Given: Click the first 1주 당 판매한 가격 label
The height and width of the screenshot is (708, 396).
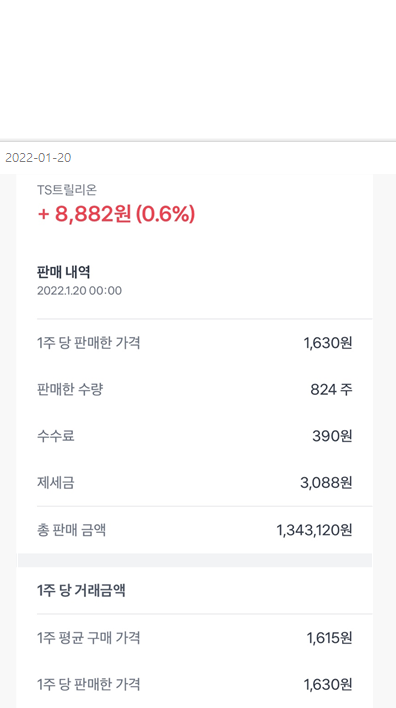Looking at the screenshot, I should click(x=89, y=343).
